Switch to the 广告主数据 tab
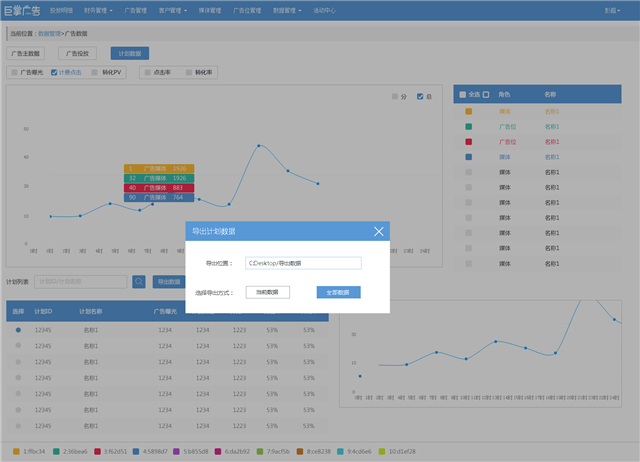This screenshot has width=640, height=462. [x=25, y=53]
